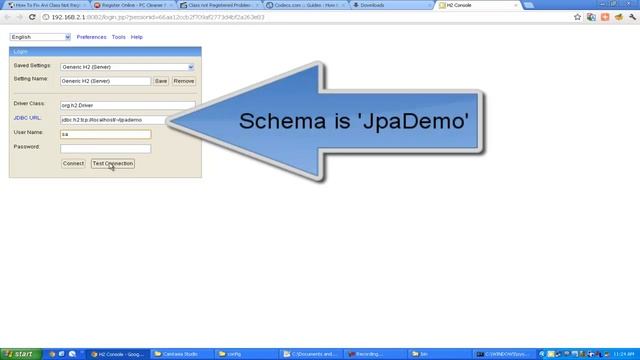Click the second Quick Launch icon

coord(62,354)
